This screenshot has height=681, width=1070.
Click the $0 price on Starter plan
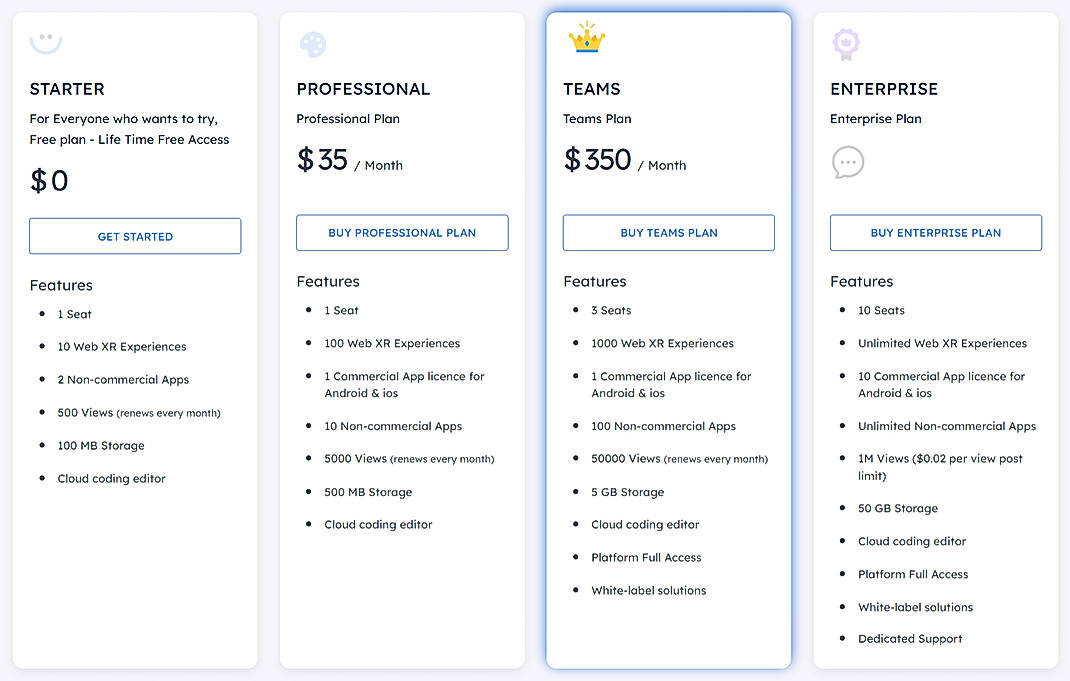[x=49, y=181]
